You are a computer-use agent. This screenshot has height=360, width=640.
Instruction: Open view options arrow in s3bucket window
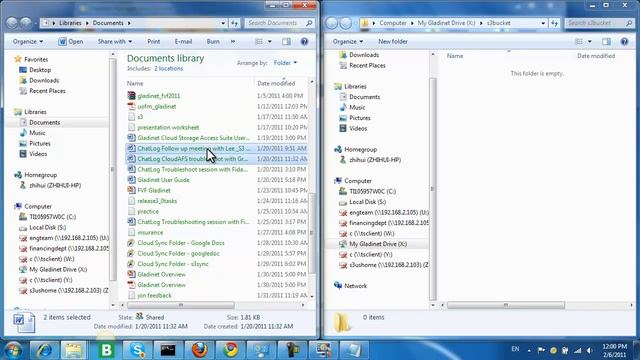589,42
